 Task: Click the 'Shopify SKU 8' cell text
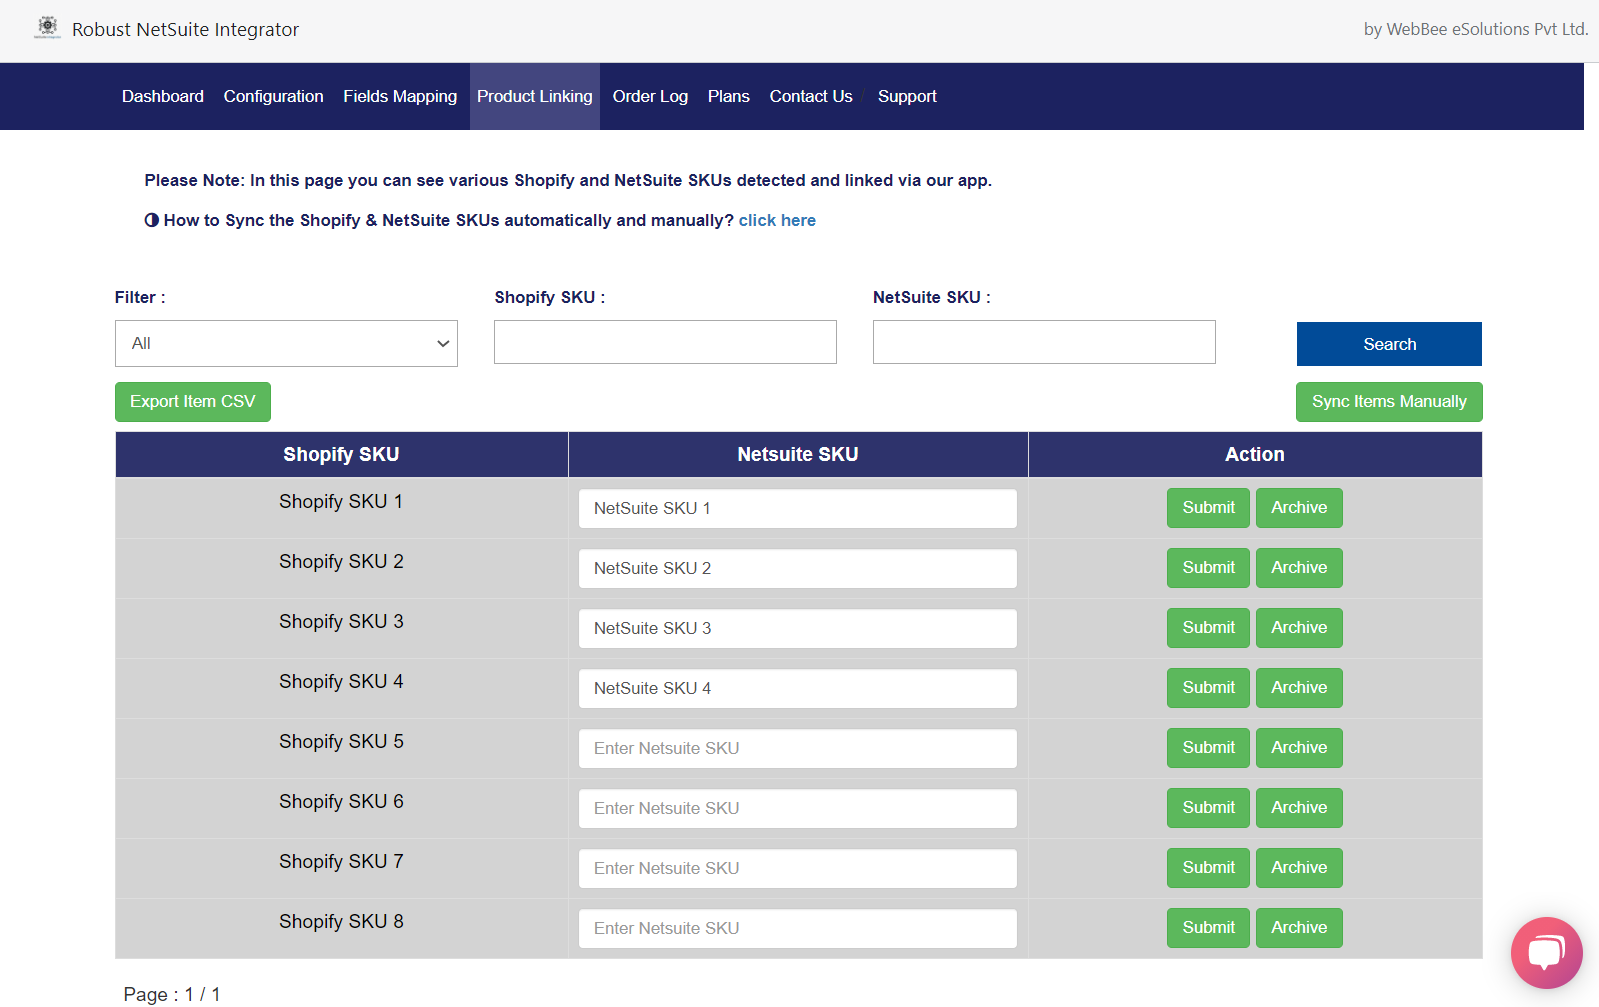[341, 922]
